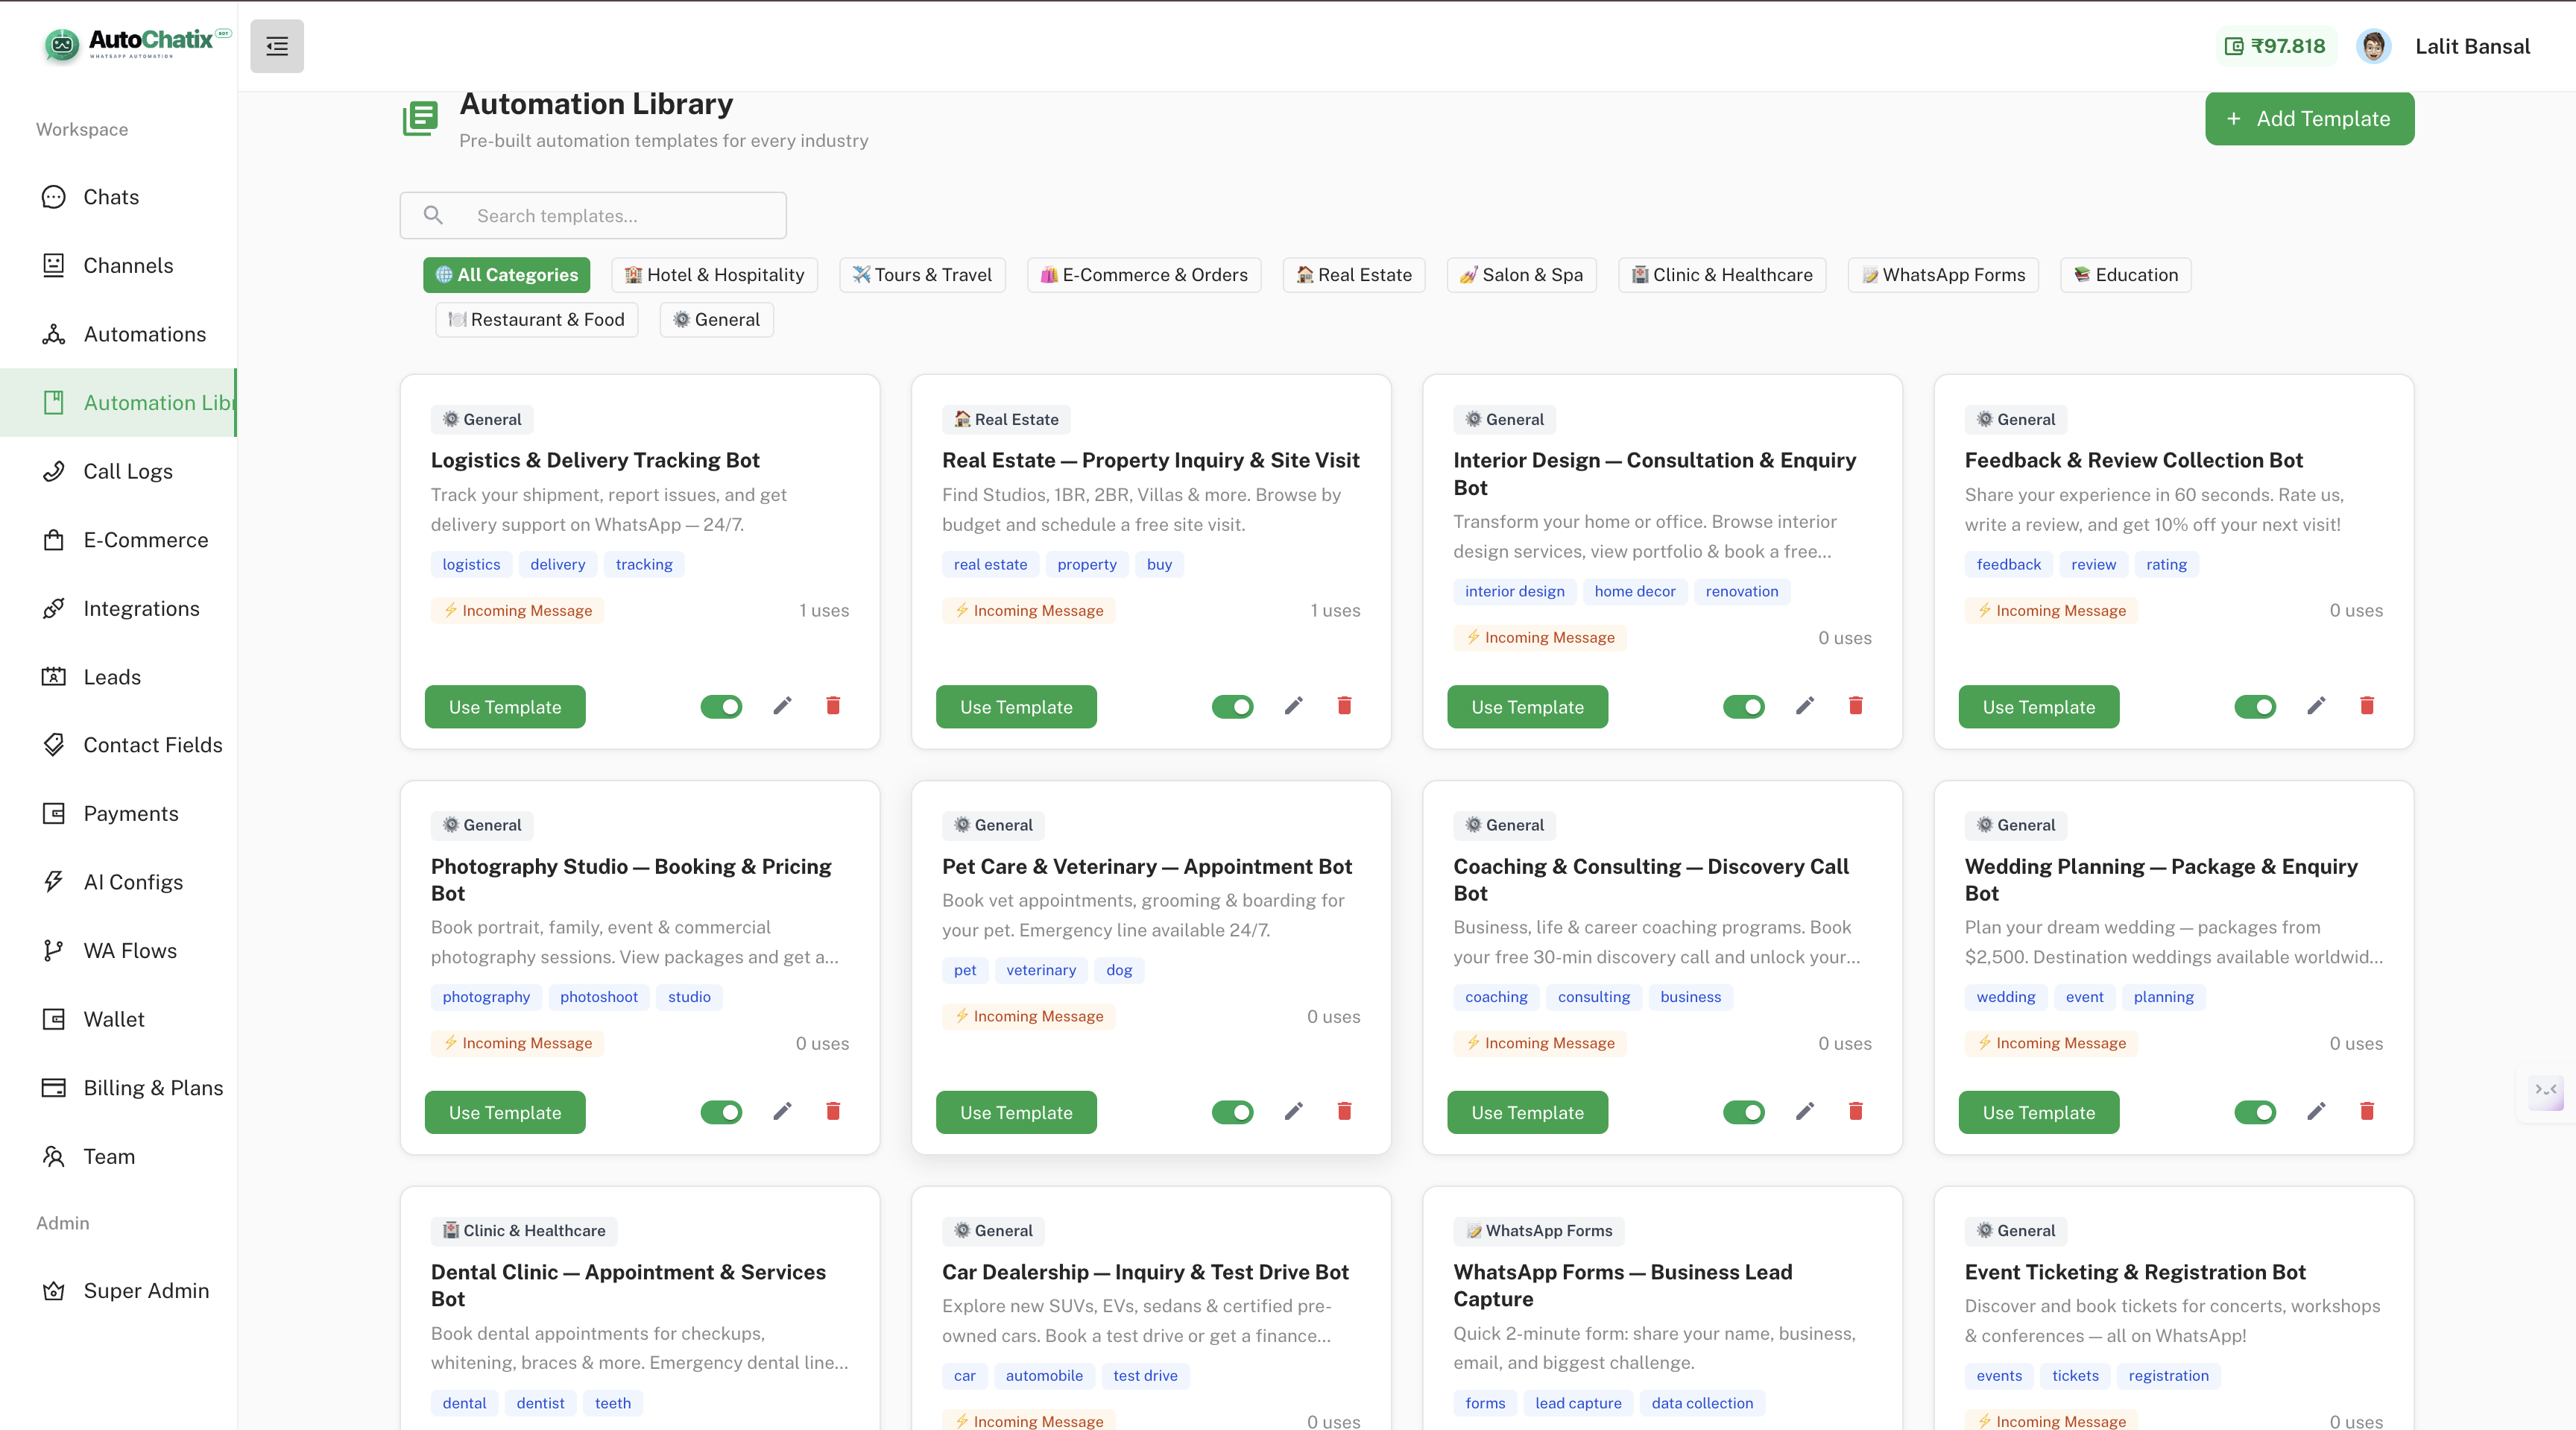Click the Add Template button
This screenshot has height=1430, width=2576.
(x=2309, y=119)
